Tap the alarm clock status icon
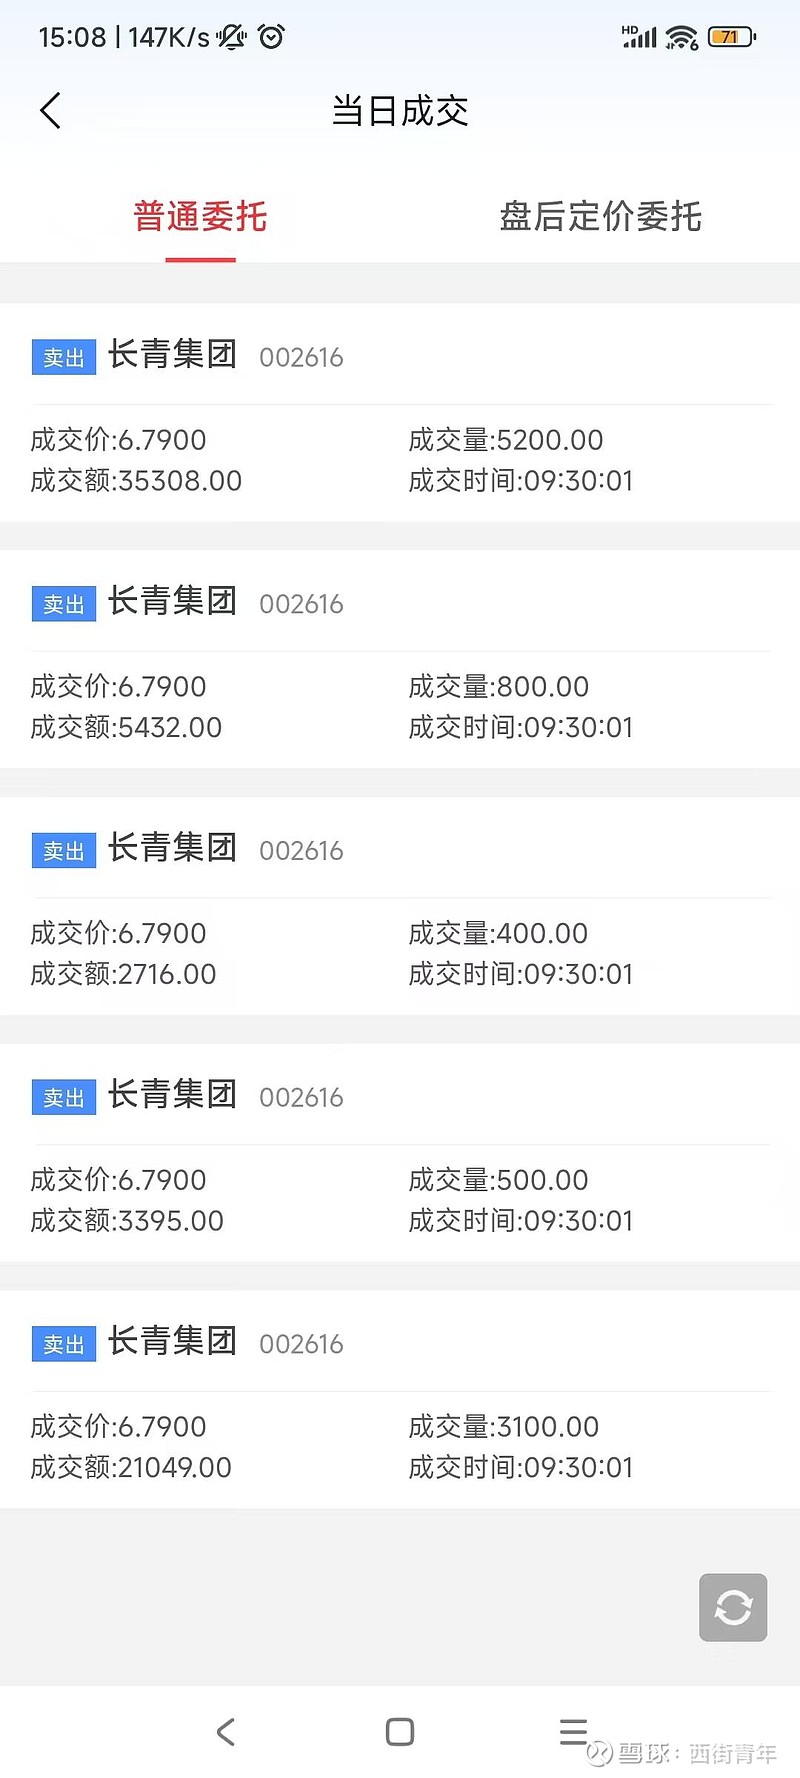 [271, 37]
